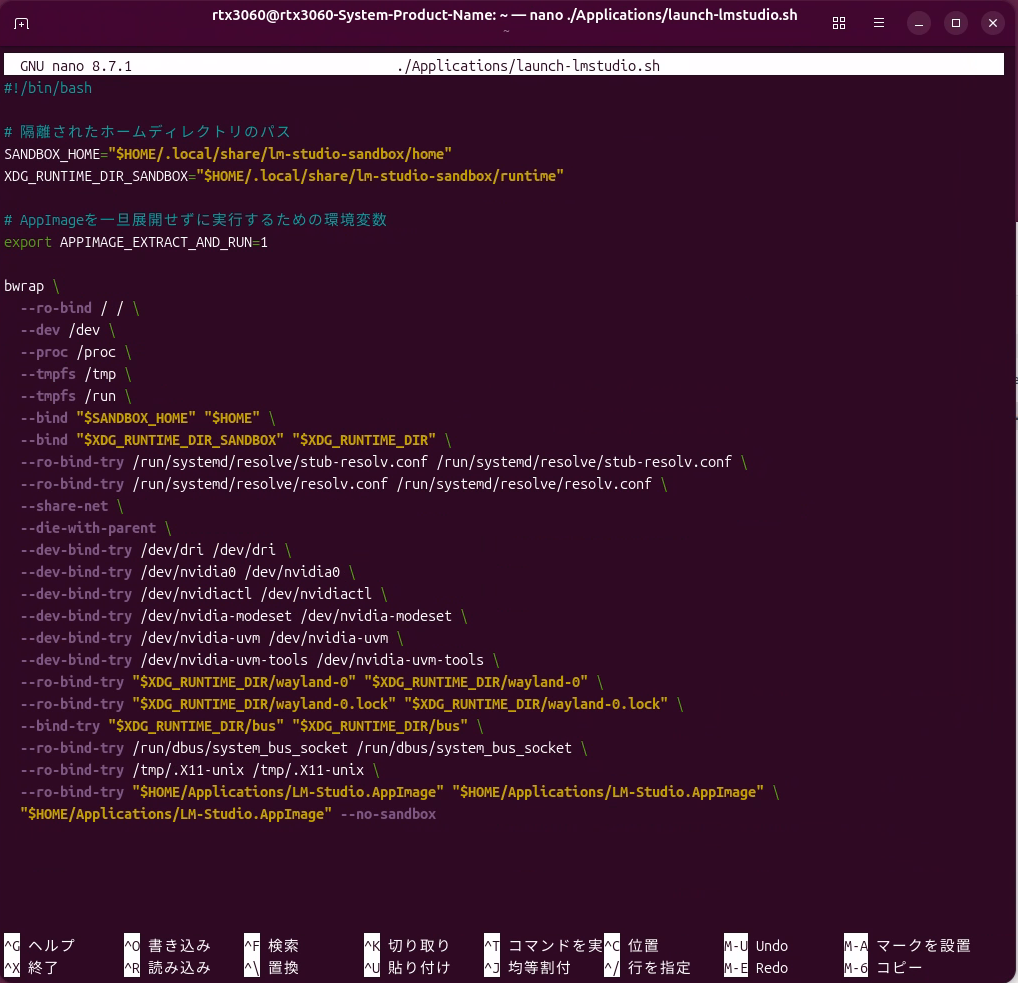Viewport: 1018px width, 983px height.
Task: Click the '--bind "$SANDBOX_HOME" "$HOME"' line
Action: click(148, 419)
